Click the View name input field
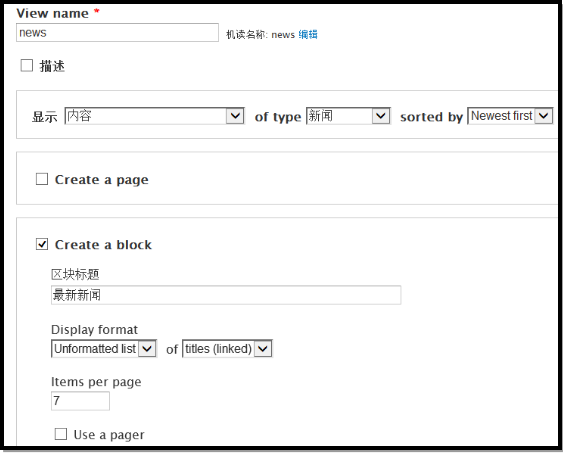The height and width of the screenshot is (453, 564). [x=117, y=33]
